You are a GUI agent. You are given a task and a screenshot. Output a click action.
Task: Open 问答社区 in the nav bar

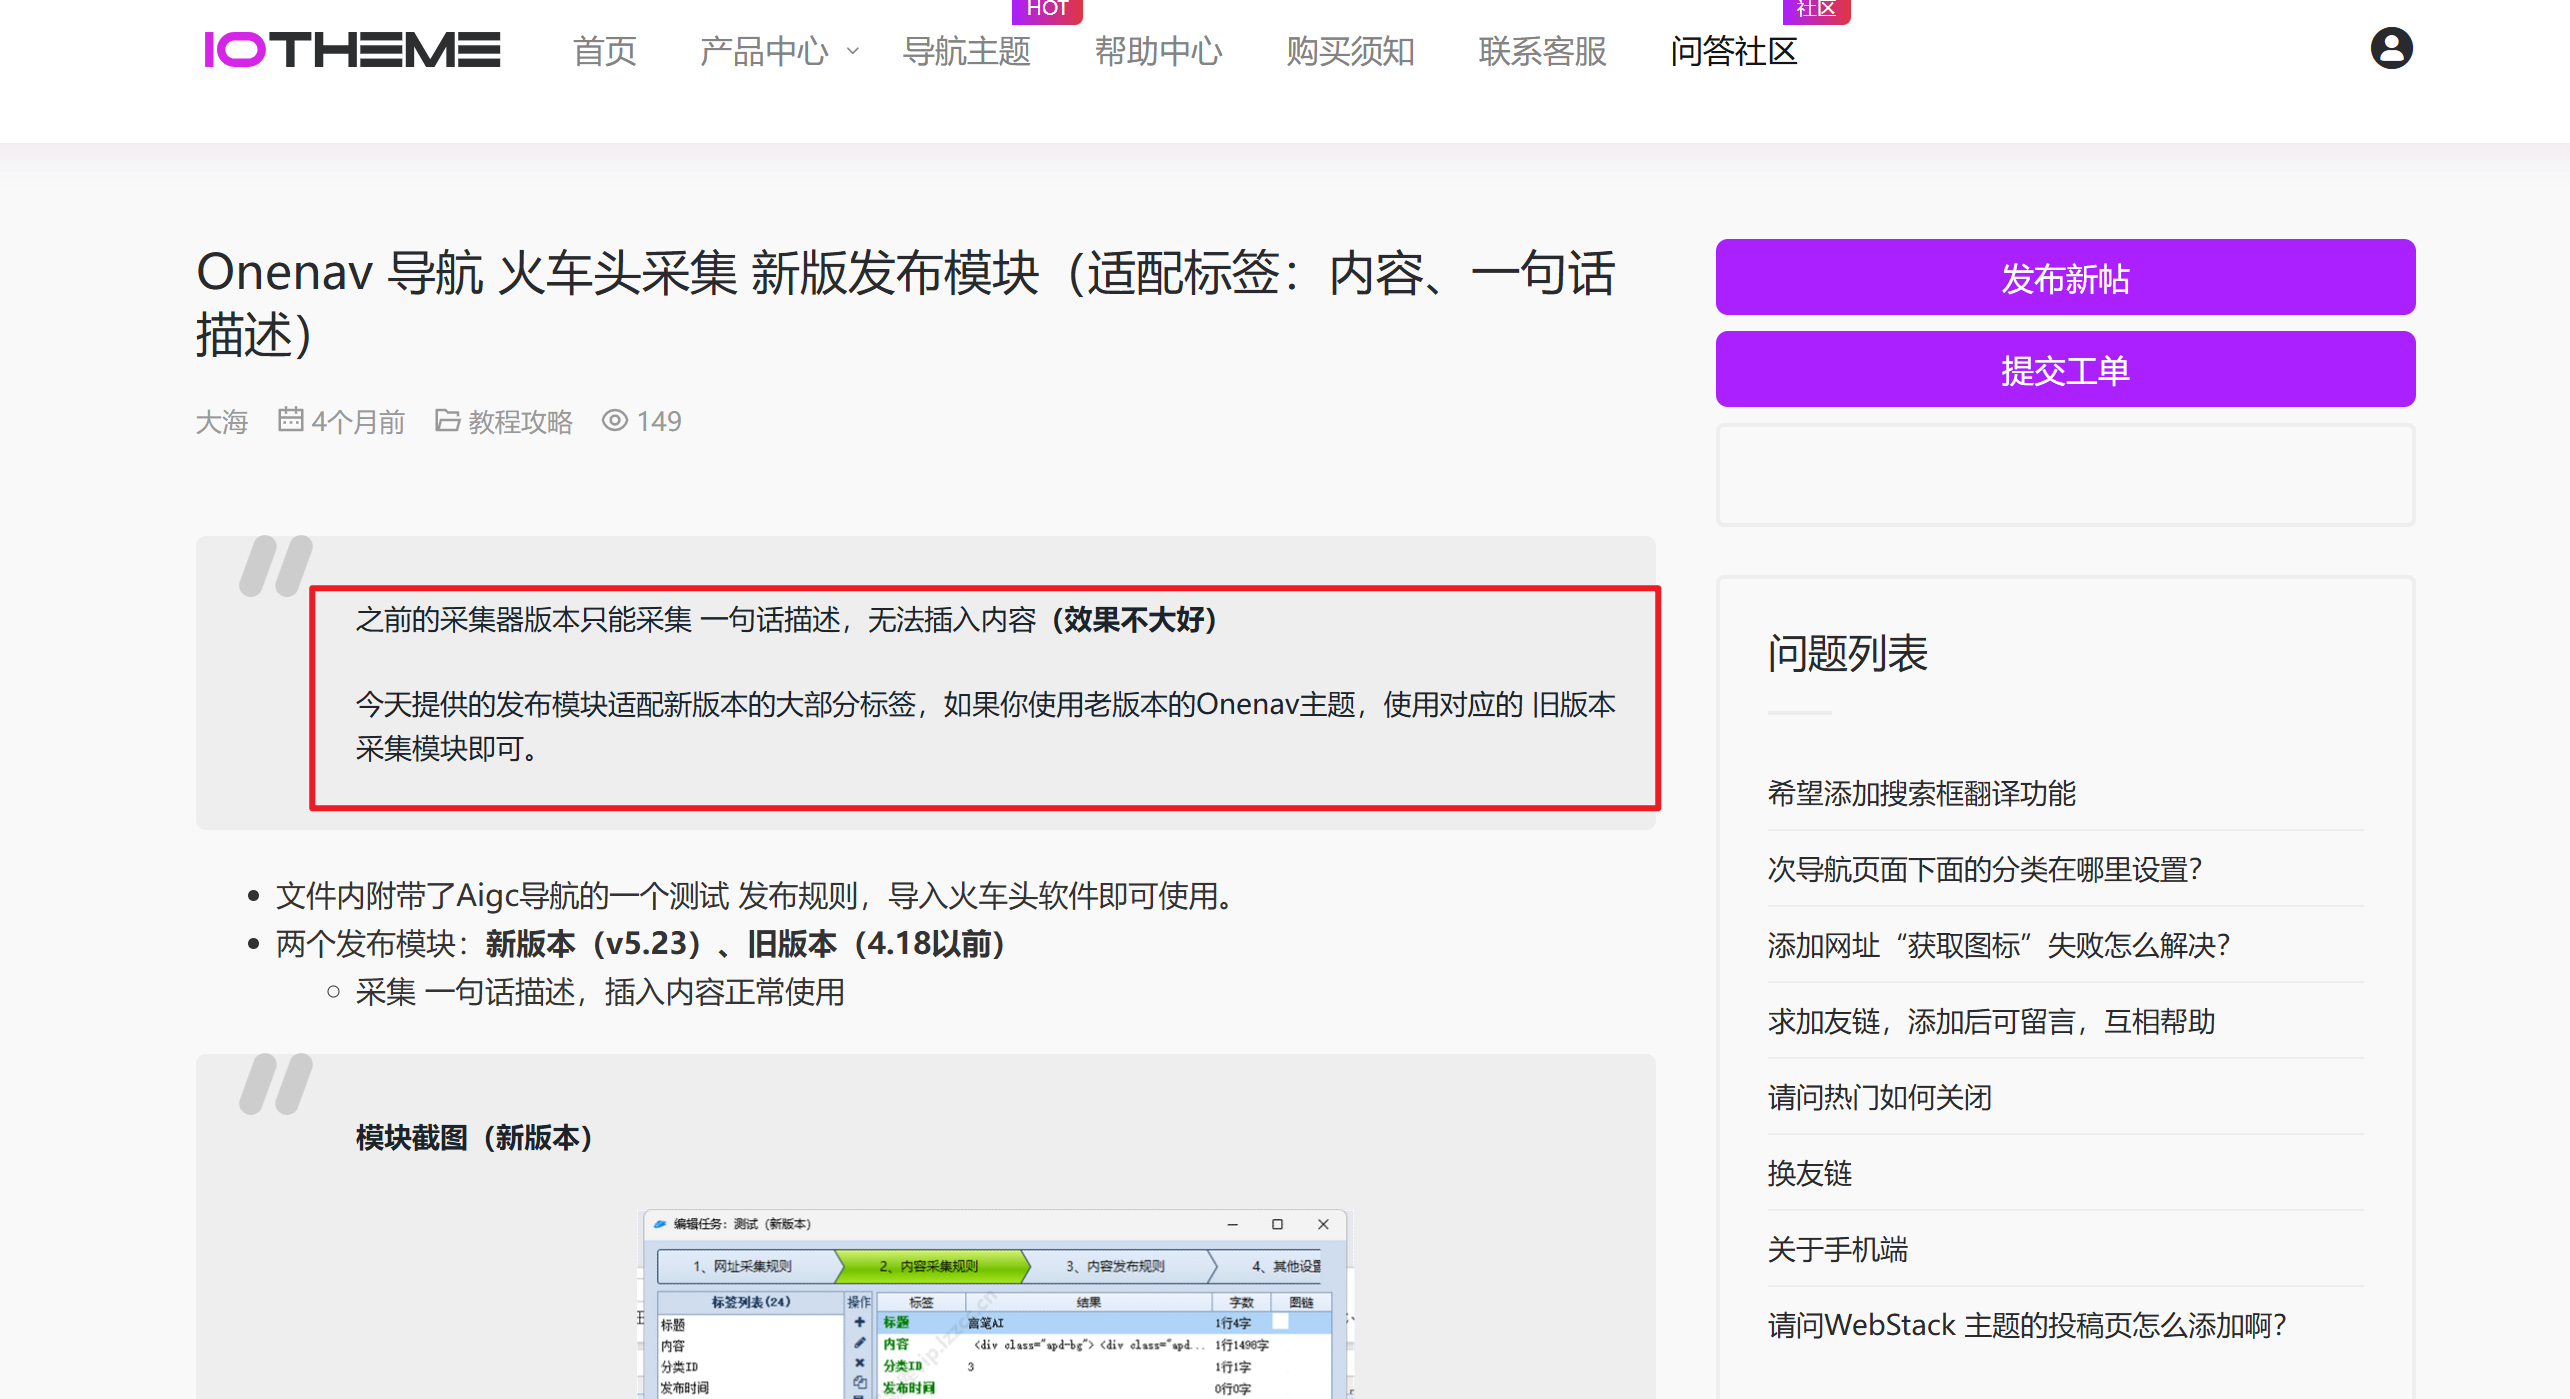[1734, 51]
